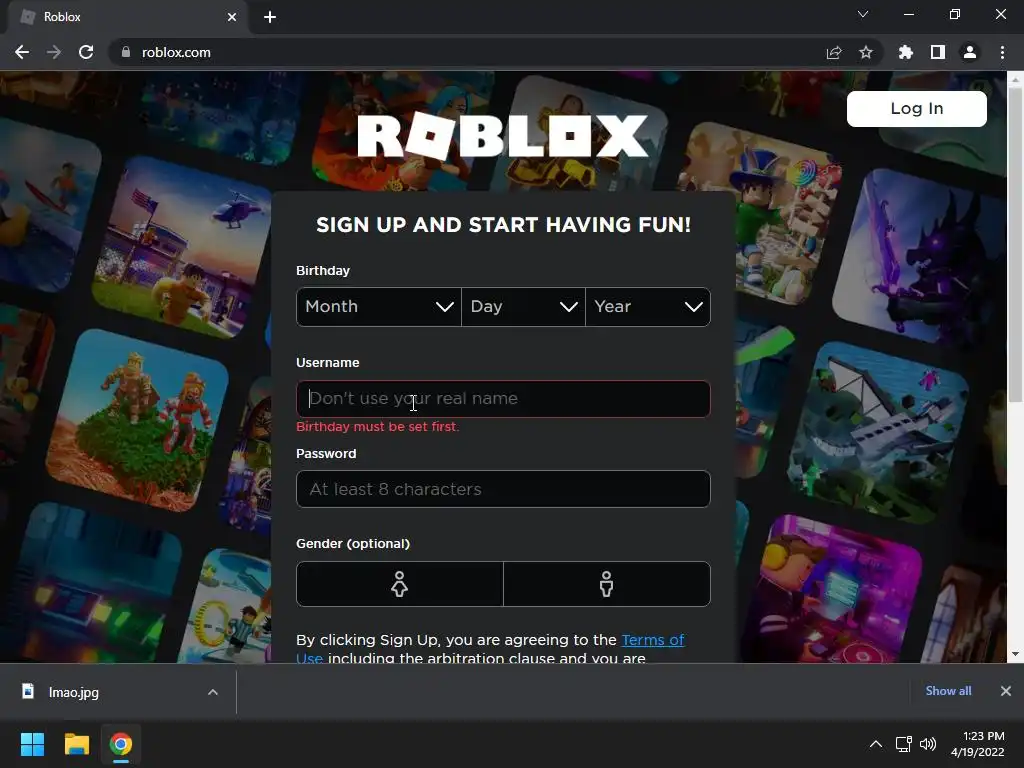This screenshot has height=768, width=1024.
Task: Click Show all downloads
Action: tap(948, 691)
